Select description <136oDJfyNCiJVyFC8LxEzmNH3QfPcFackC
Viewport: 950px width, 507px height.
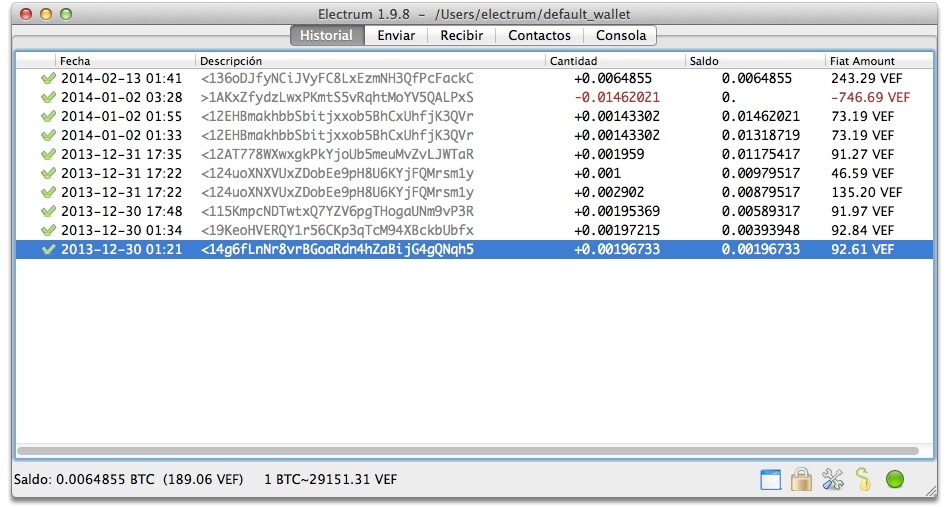pos(337,78)
